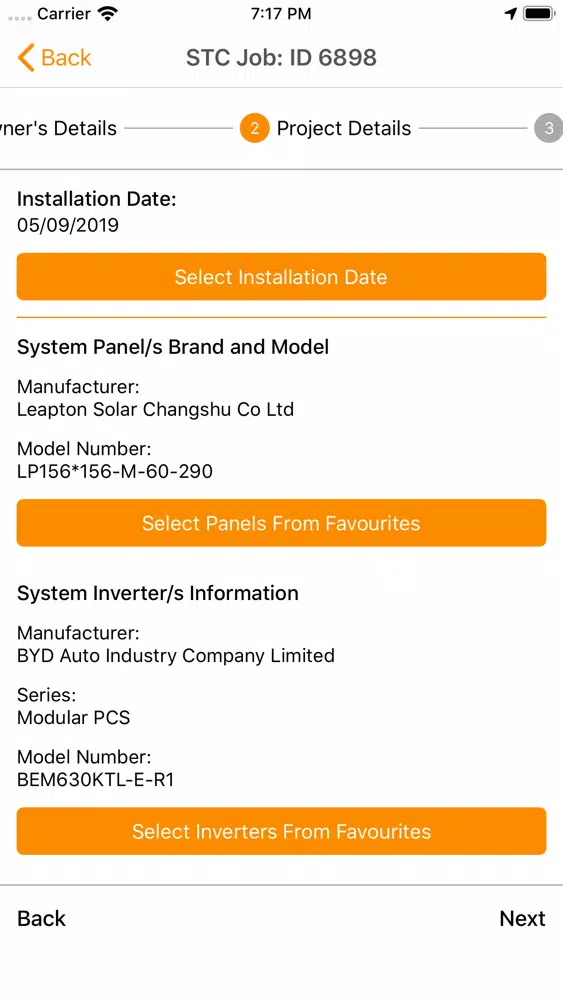This screenshot has width=563, height=1000.
Task: Go to Project Details step tab
Action: click(x=344, y=128)
